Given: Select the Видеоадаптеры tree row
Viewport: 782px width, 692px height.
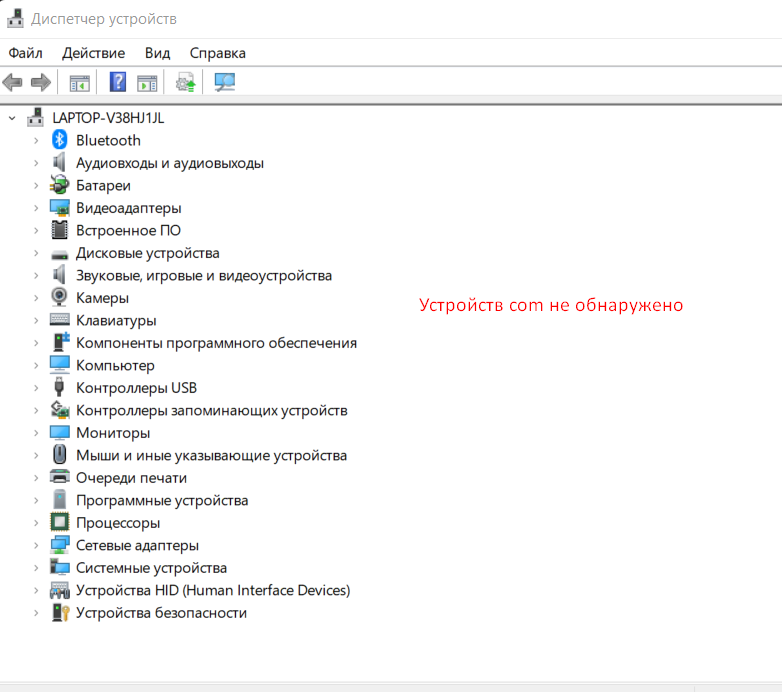Looking at the screenshot, I should point(129,208).
